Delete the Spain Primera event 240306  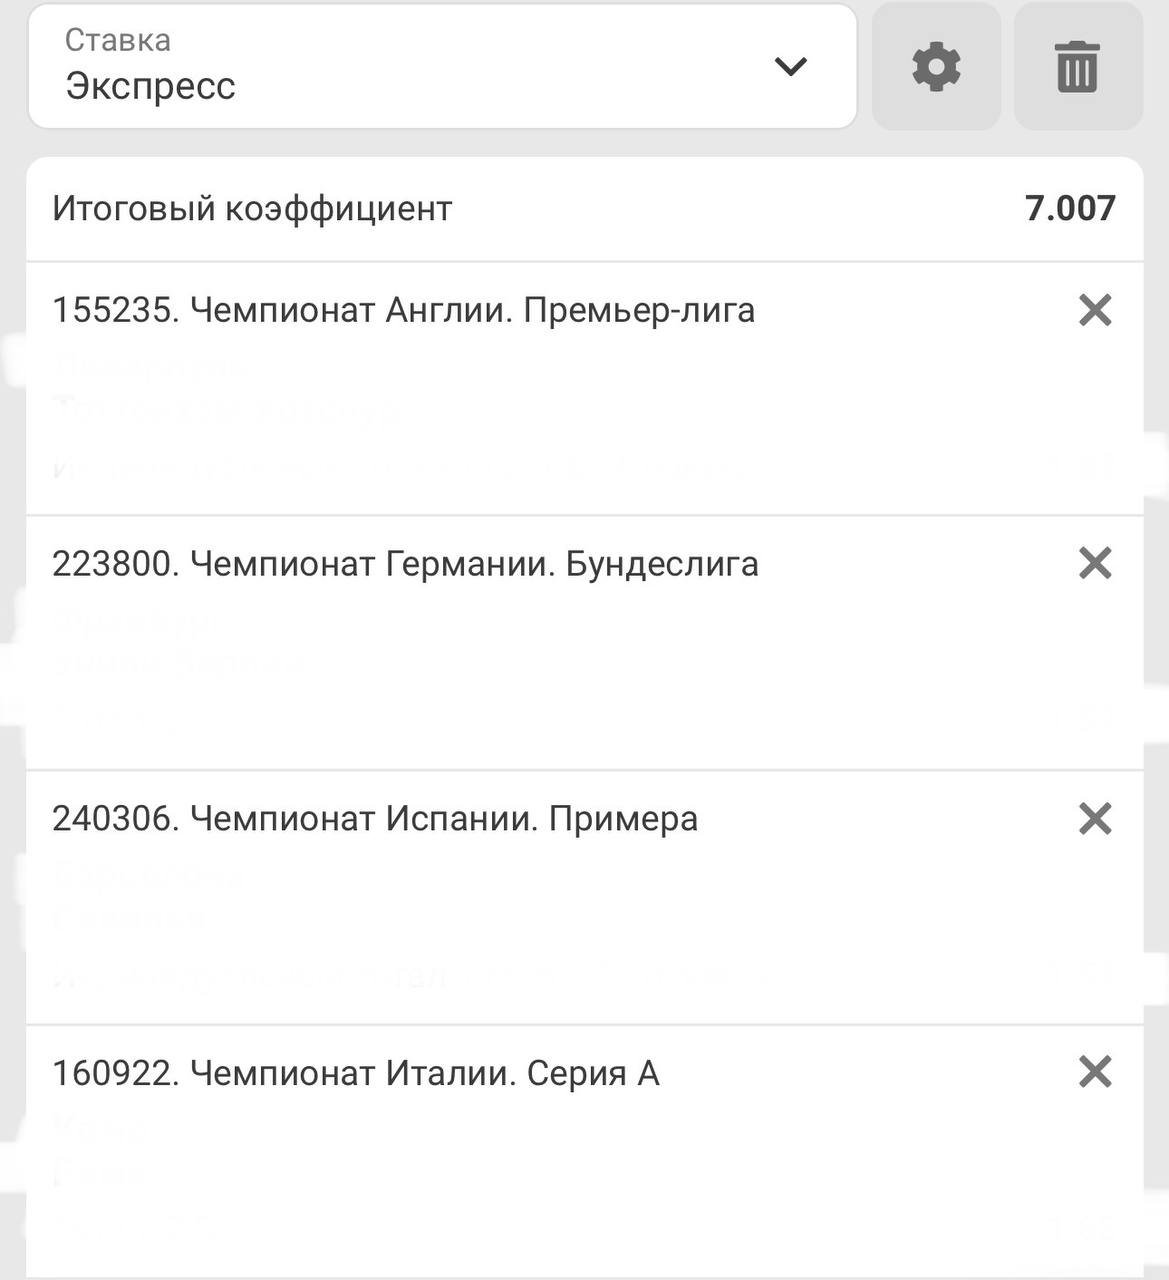click(x=1095, y=819)
